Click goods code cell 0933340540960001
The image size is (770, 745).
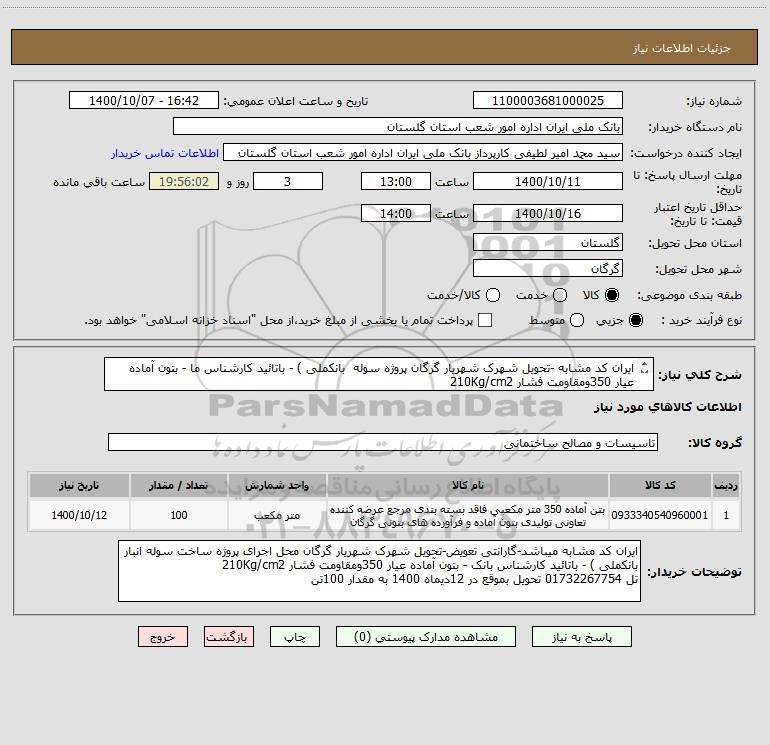click(660, 515)
